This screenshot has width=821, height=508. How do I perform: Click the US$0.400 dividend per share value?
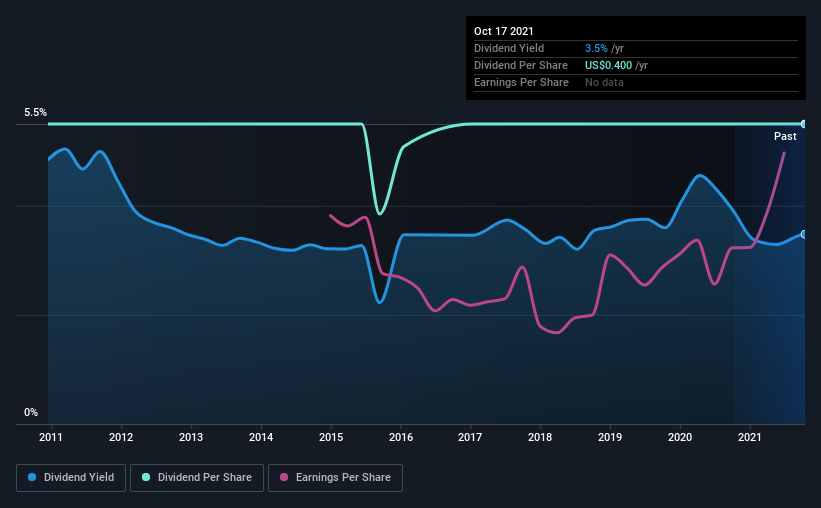[608, 65]
